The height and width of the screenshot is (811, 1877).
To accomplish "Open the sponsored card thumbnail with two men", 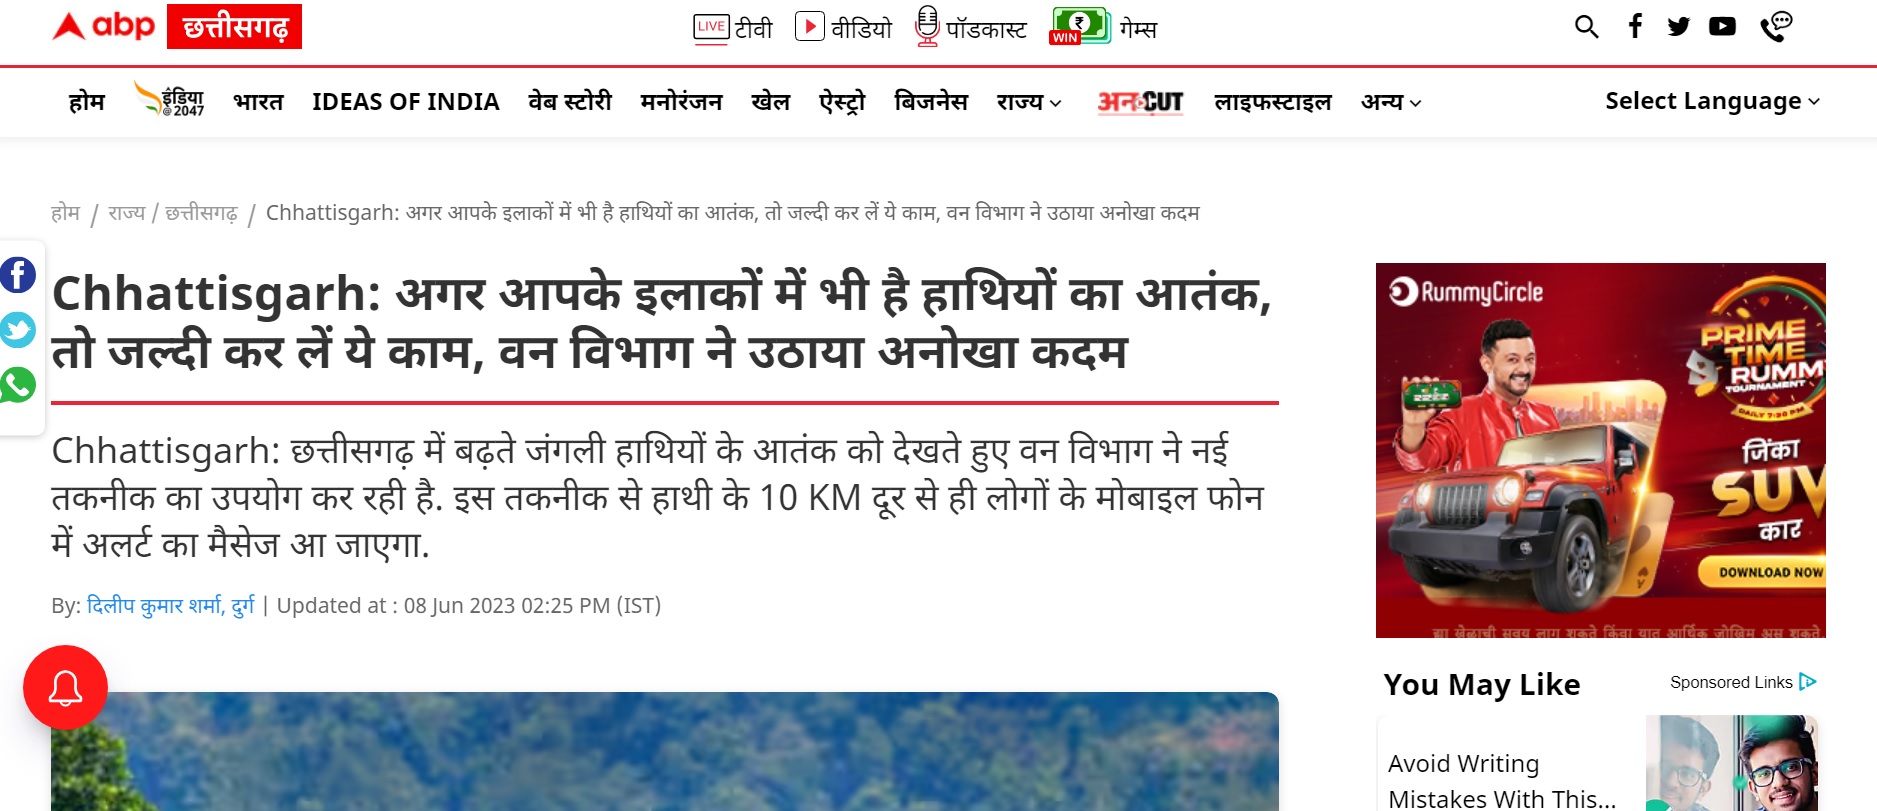I will (x=1732, y=763).
